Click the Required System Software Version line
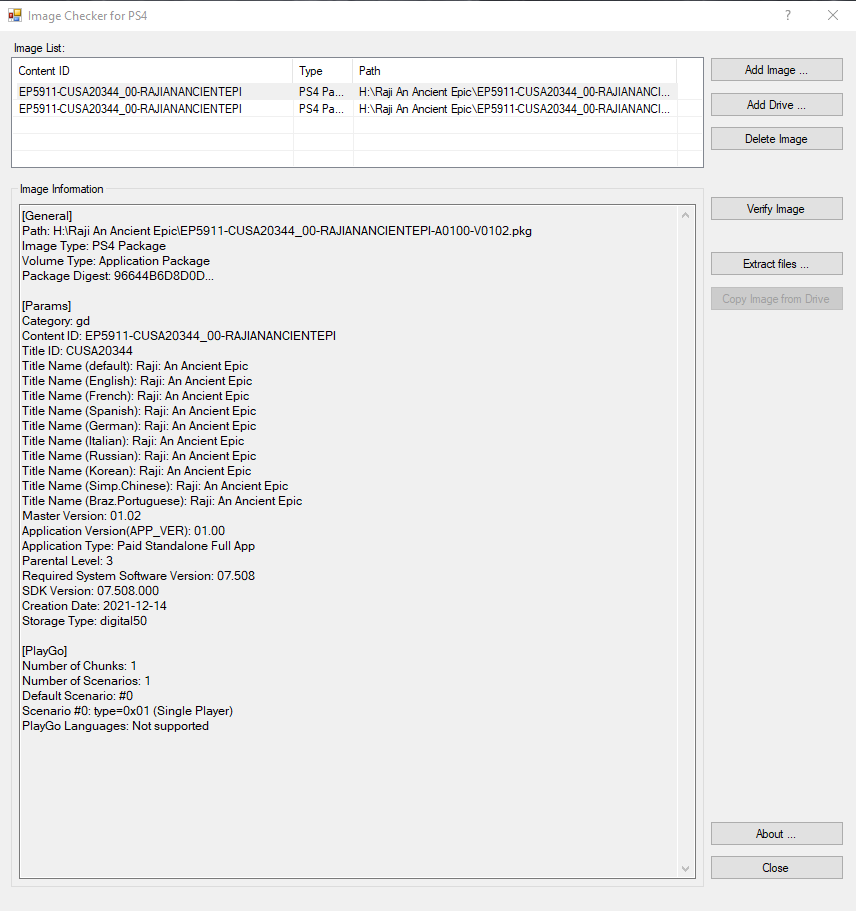 pyautogui.click(x=138, y=576)
